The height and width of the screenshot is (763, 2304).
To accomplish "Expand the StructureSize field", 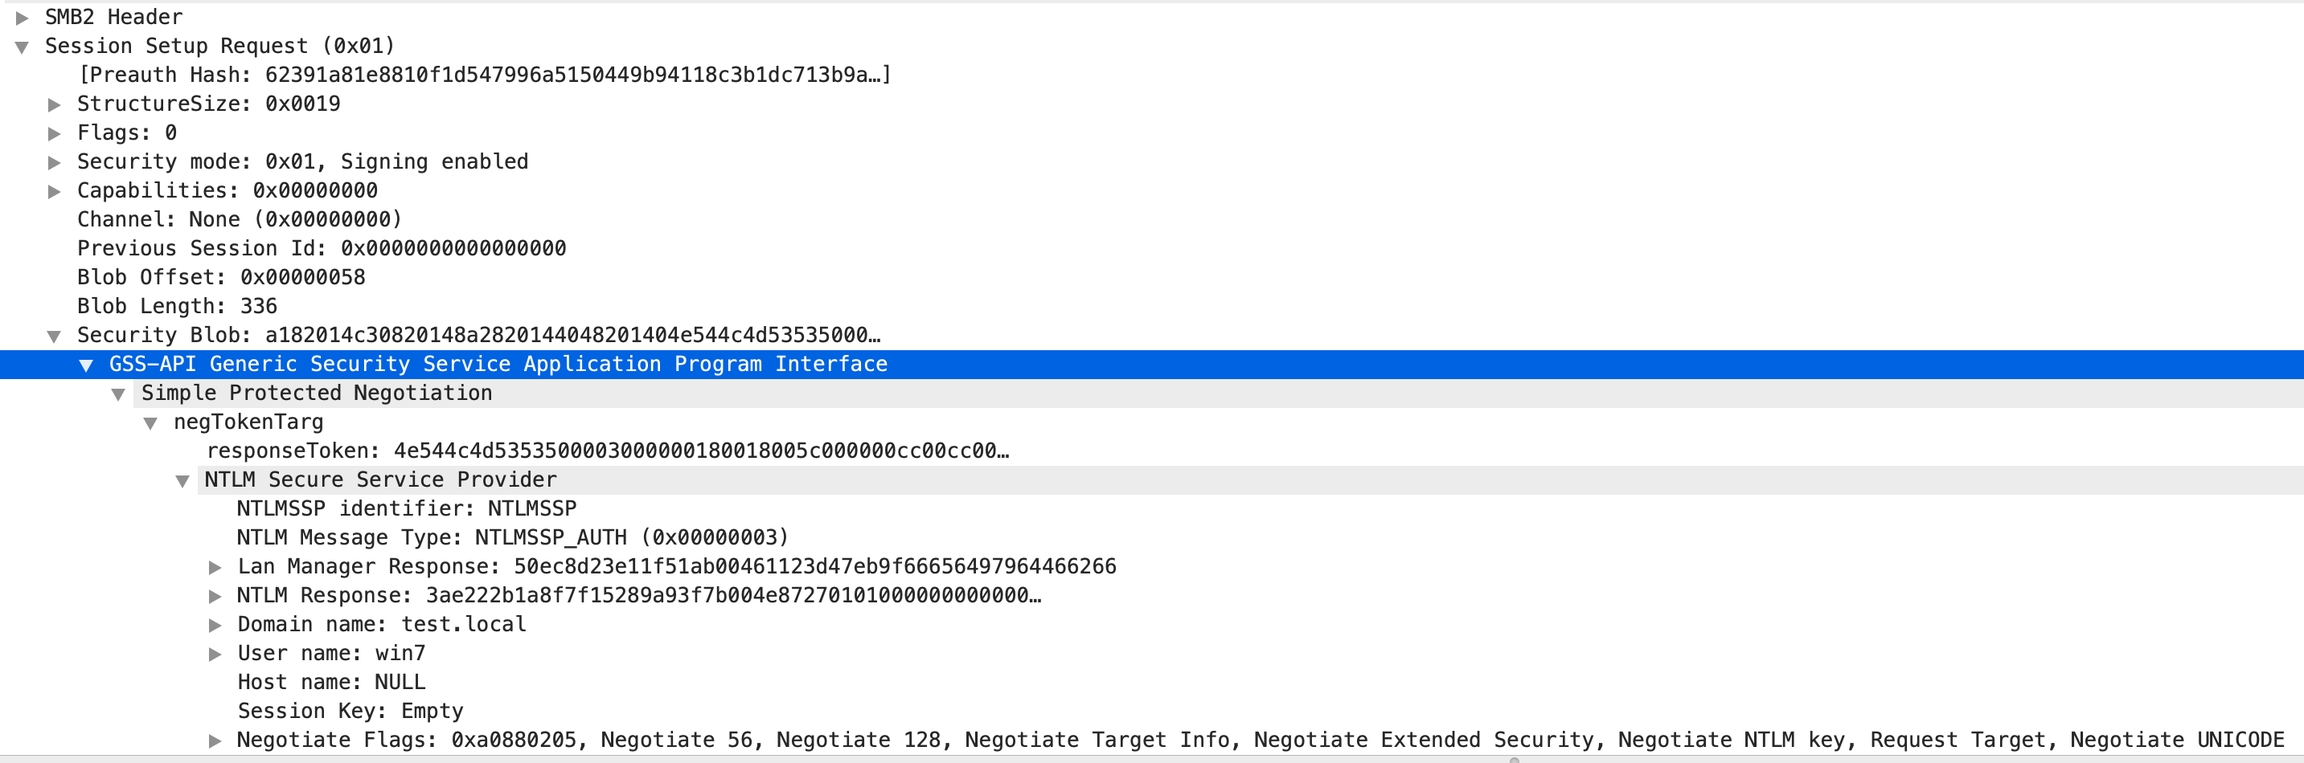I will [x=55, y=105].
